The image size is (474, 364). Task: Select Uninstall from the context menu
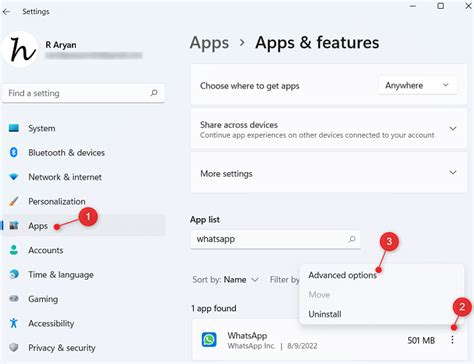[x=325, y=314]
